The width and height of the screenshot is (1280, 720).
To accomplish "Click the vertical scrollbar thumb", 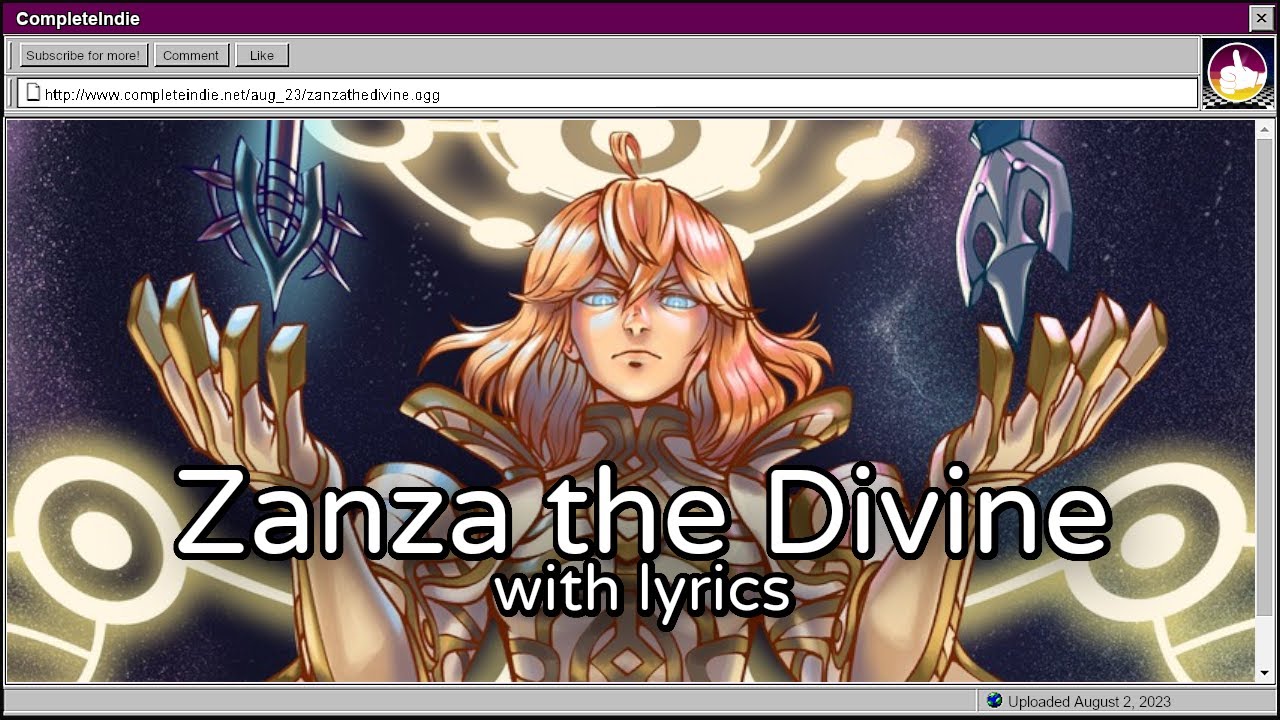I will (1265, 377).
